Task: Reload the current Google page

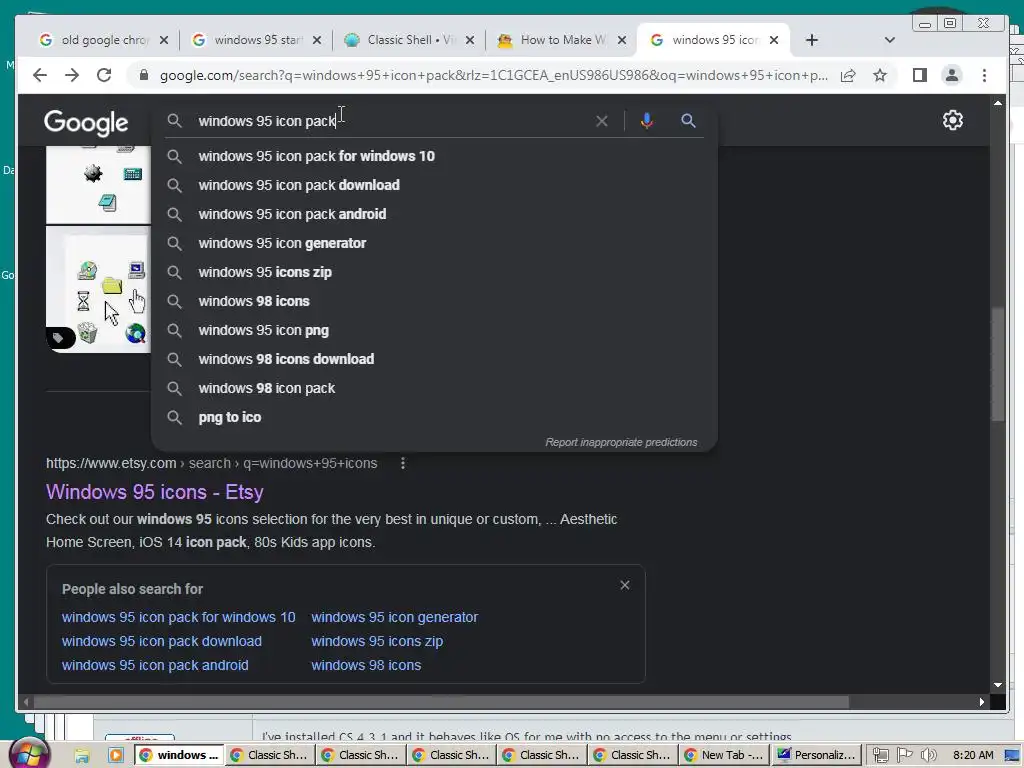Action: click(104, 75)
